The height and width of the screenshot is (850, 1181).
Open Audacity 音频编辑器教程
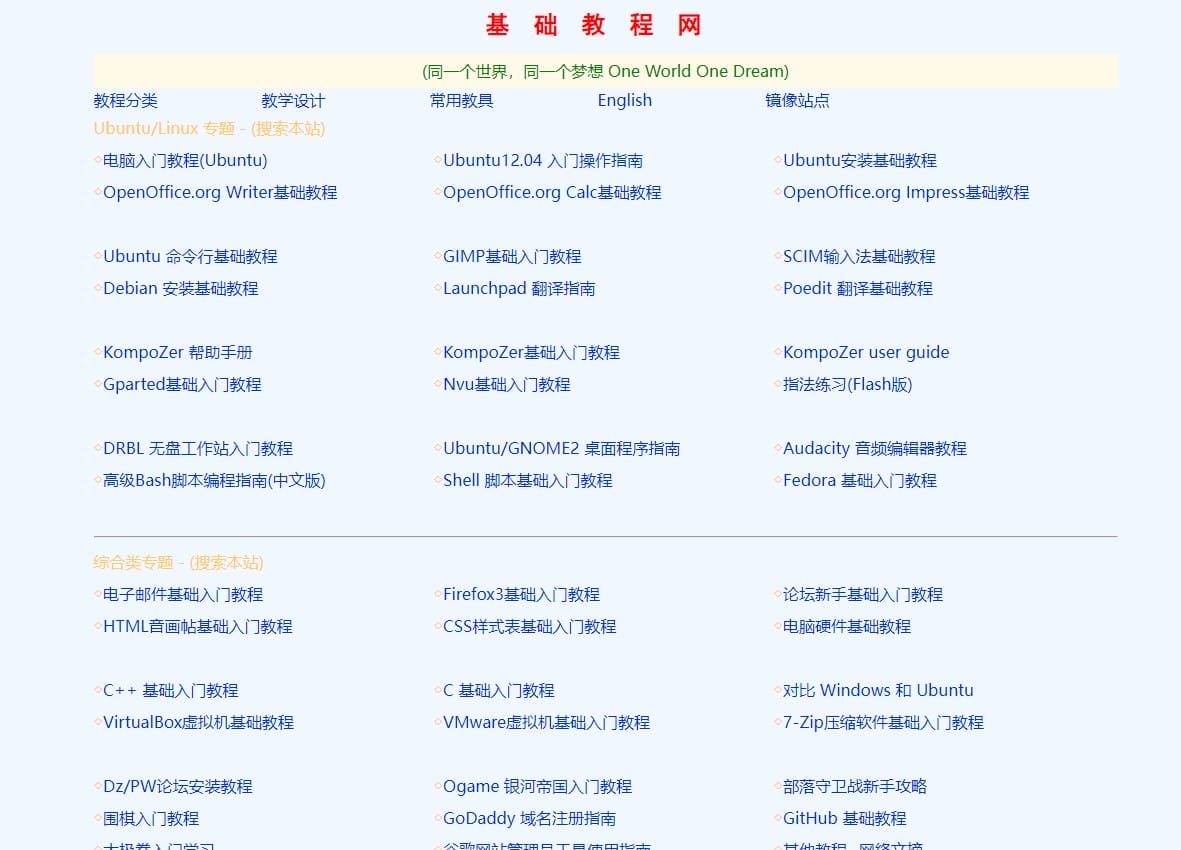874,449
